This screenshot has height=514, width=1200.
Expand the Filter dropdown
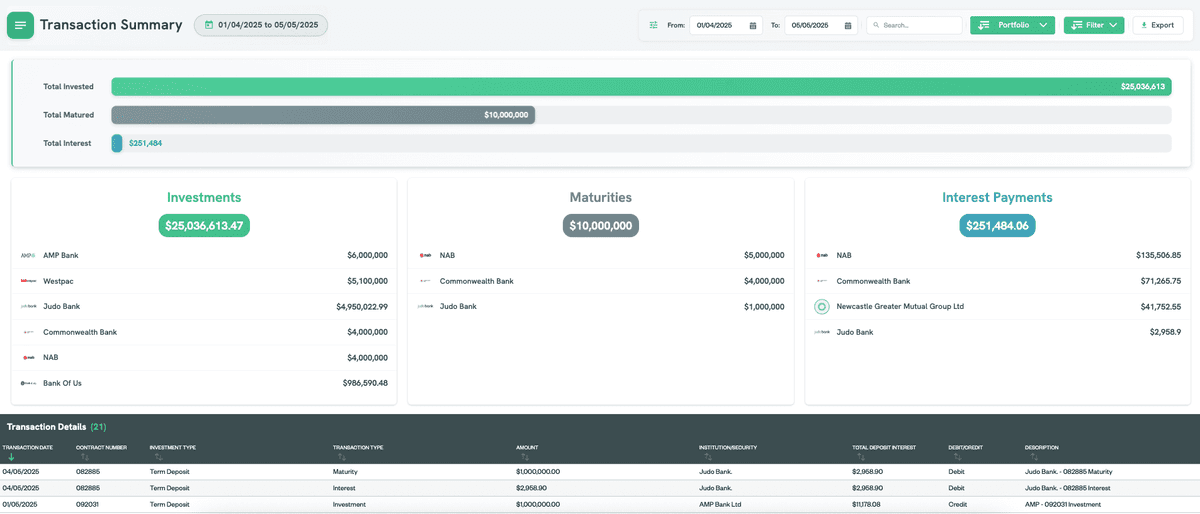(x=1094, y=25)
